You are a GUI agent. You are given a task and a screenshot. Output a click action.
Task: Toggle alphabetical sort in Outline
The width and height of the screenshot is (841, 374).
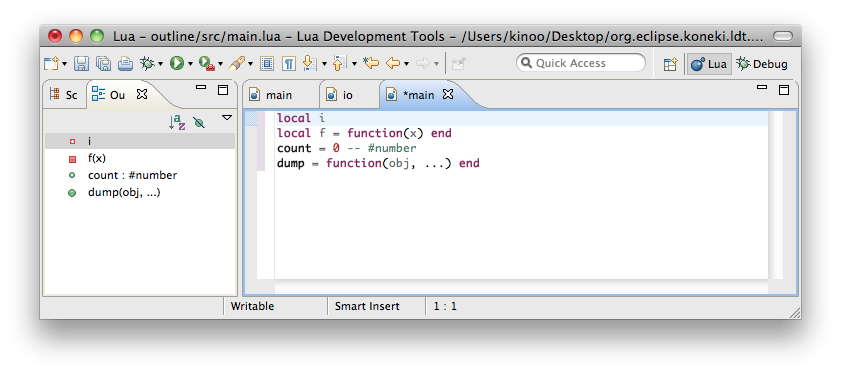176,122
